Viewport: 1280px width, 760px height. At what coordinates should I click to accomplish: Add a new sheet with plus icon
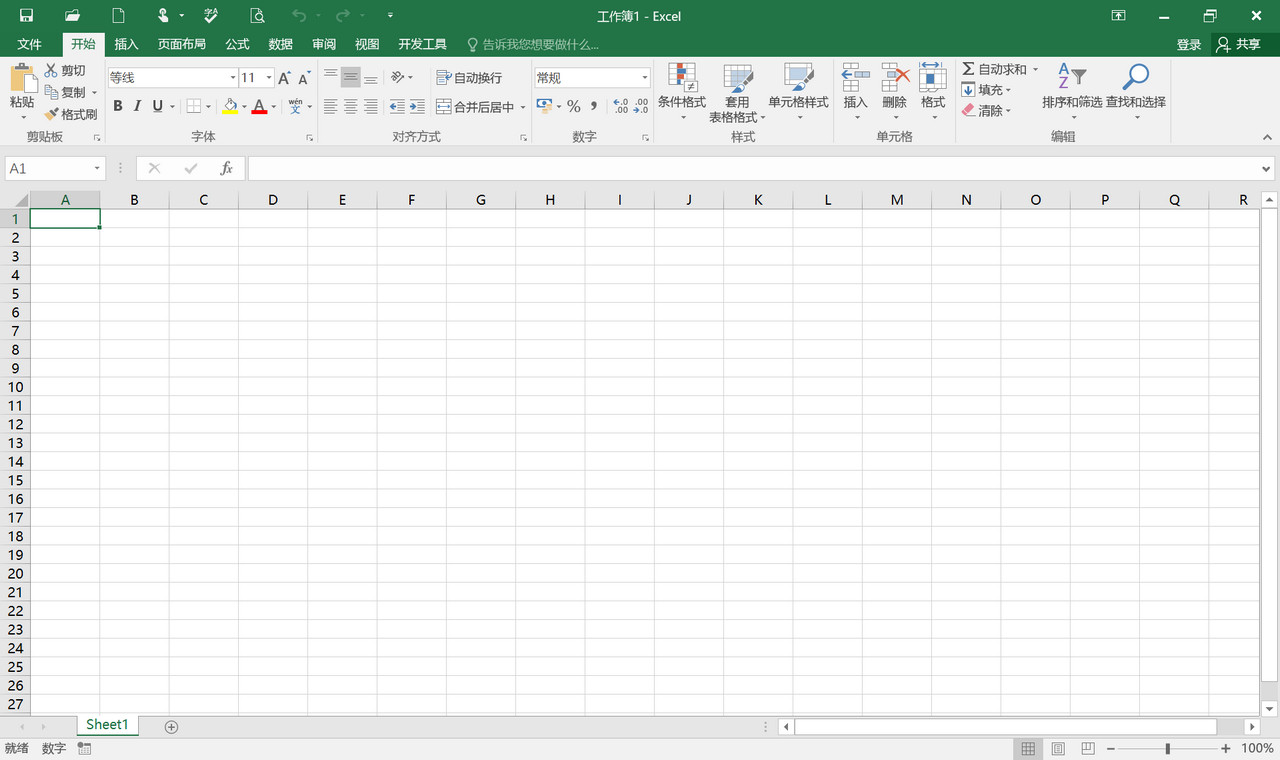pyautogui.click(x=171, y=726)
